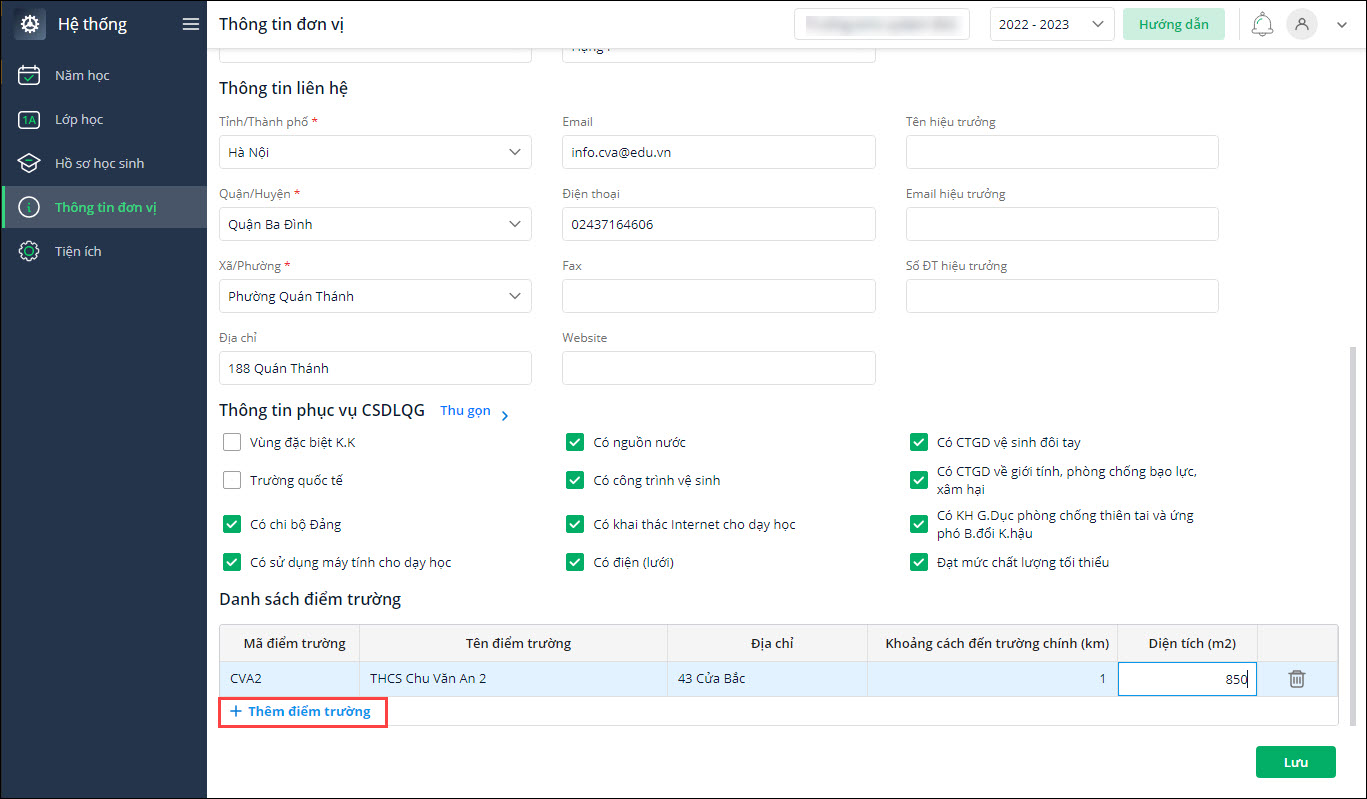1367x799 pixels.
Task: Open the 2022 - 2023 school year dropdown
Action: point(1052,24)
